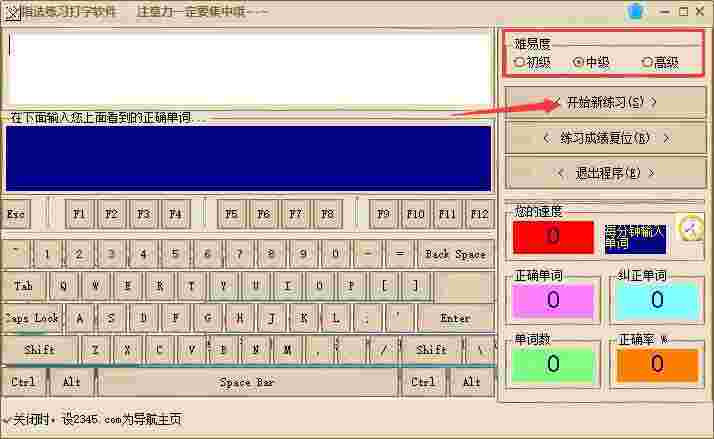The image size is (714, 439).
Task: Click the right Shift virtual key
Action: (x=432, y=350)
